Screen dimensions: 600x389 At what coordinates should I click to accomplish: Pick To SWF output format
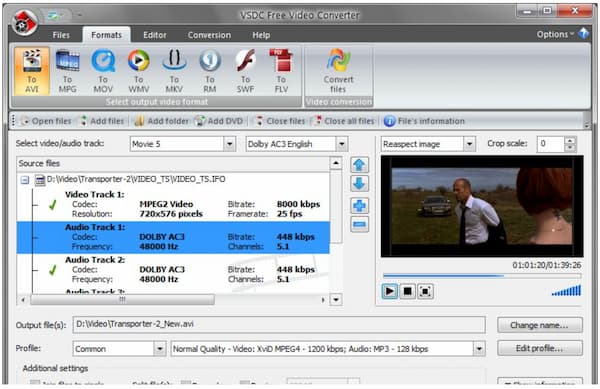click(x=245, y=71)
